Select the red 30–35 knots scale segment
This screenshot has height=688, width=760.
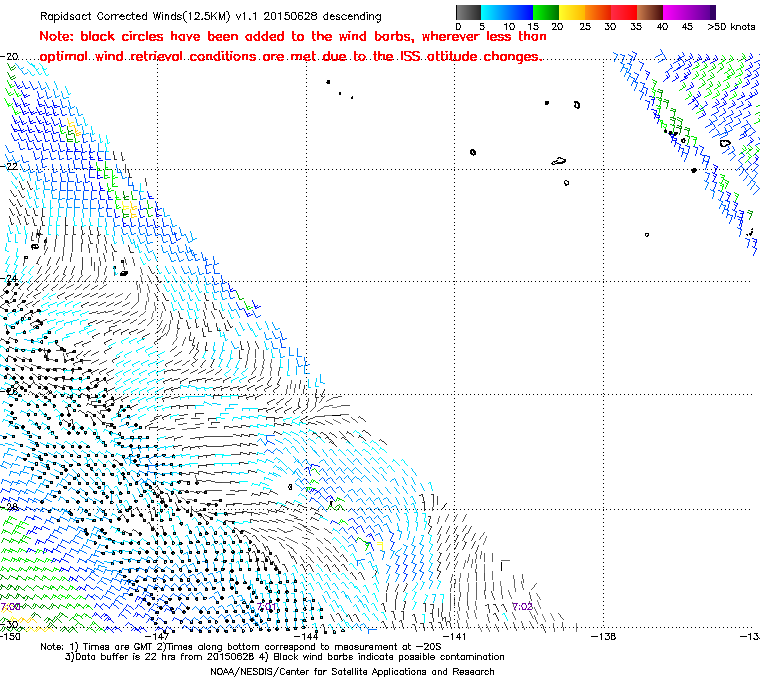click(624, 12)
